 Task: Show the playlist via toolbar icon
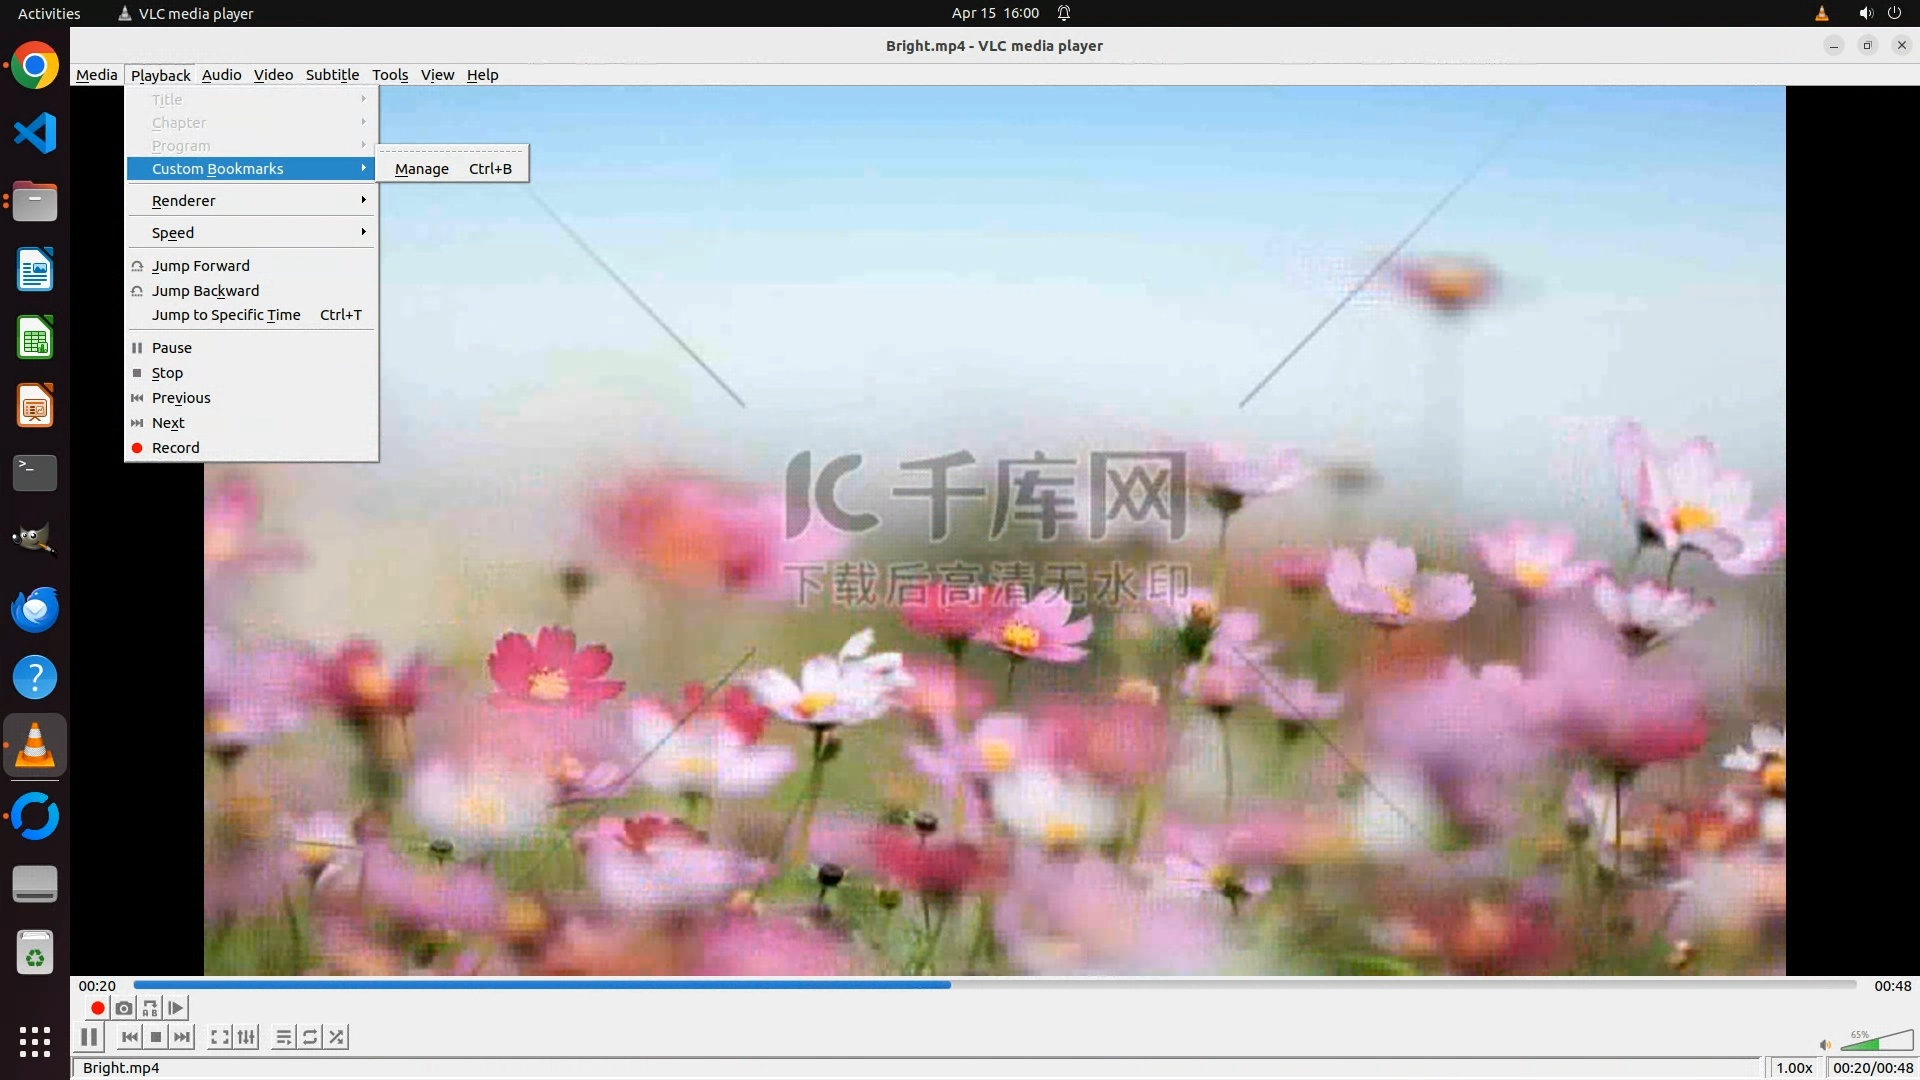[284, 1037]
